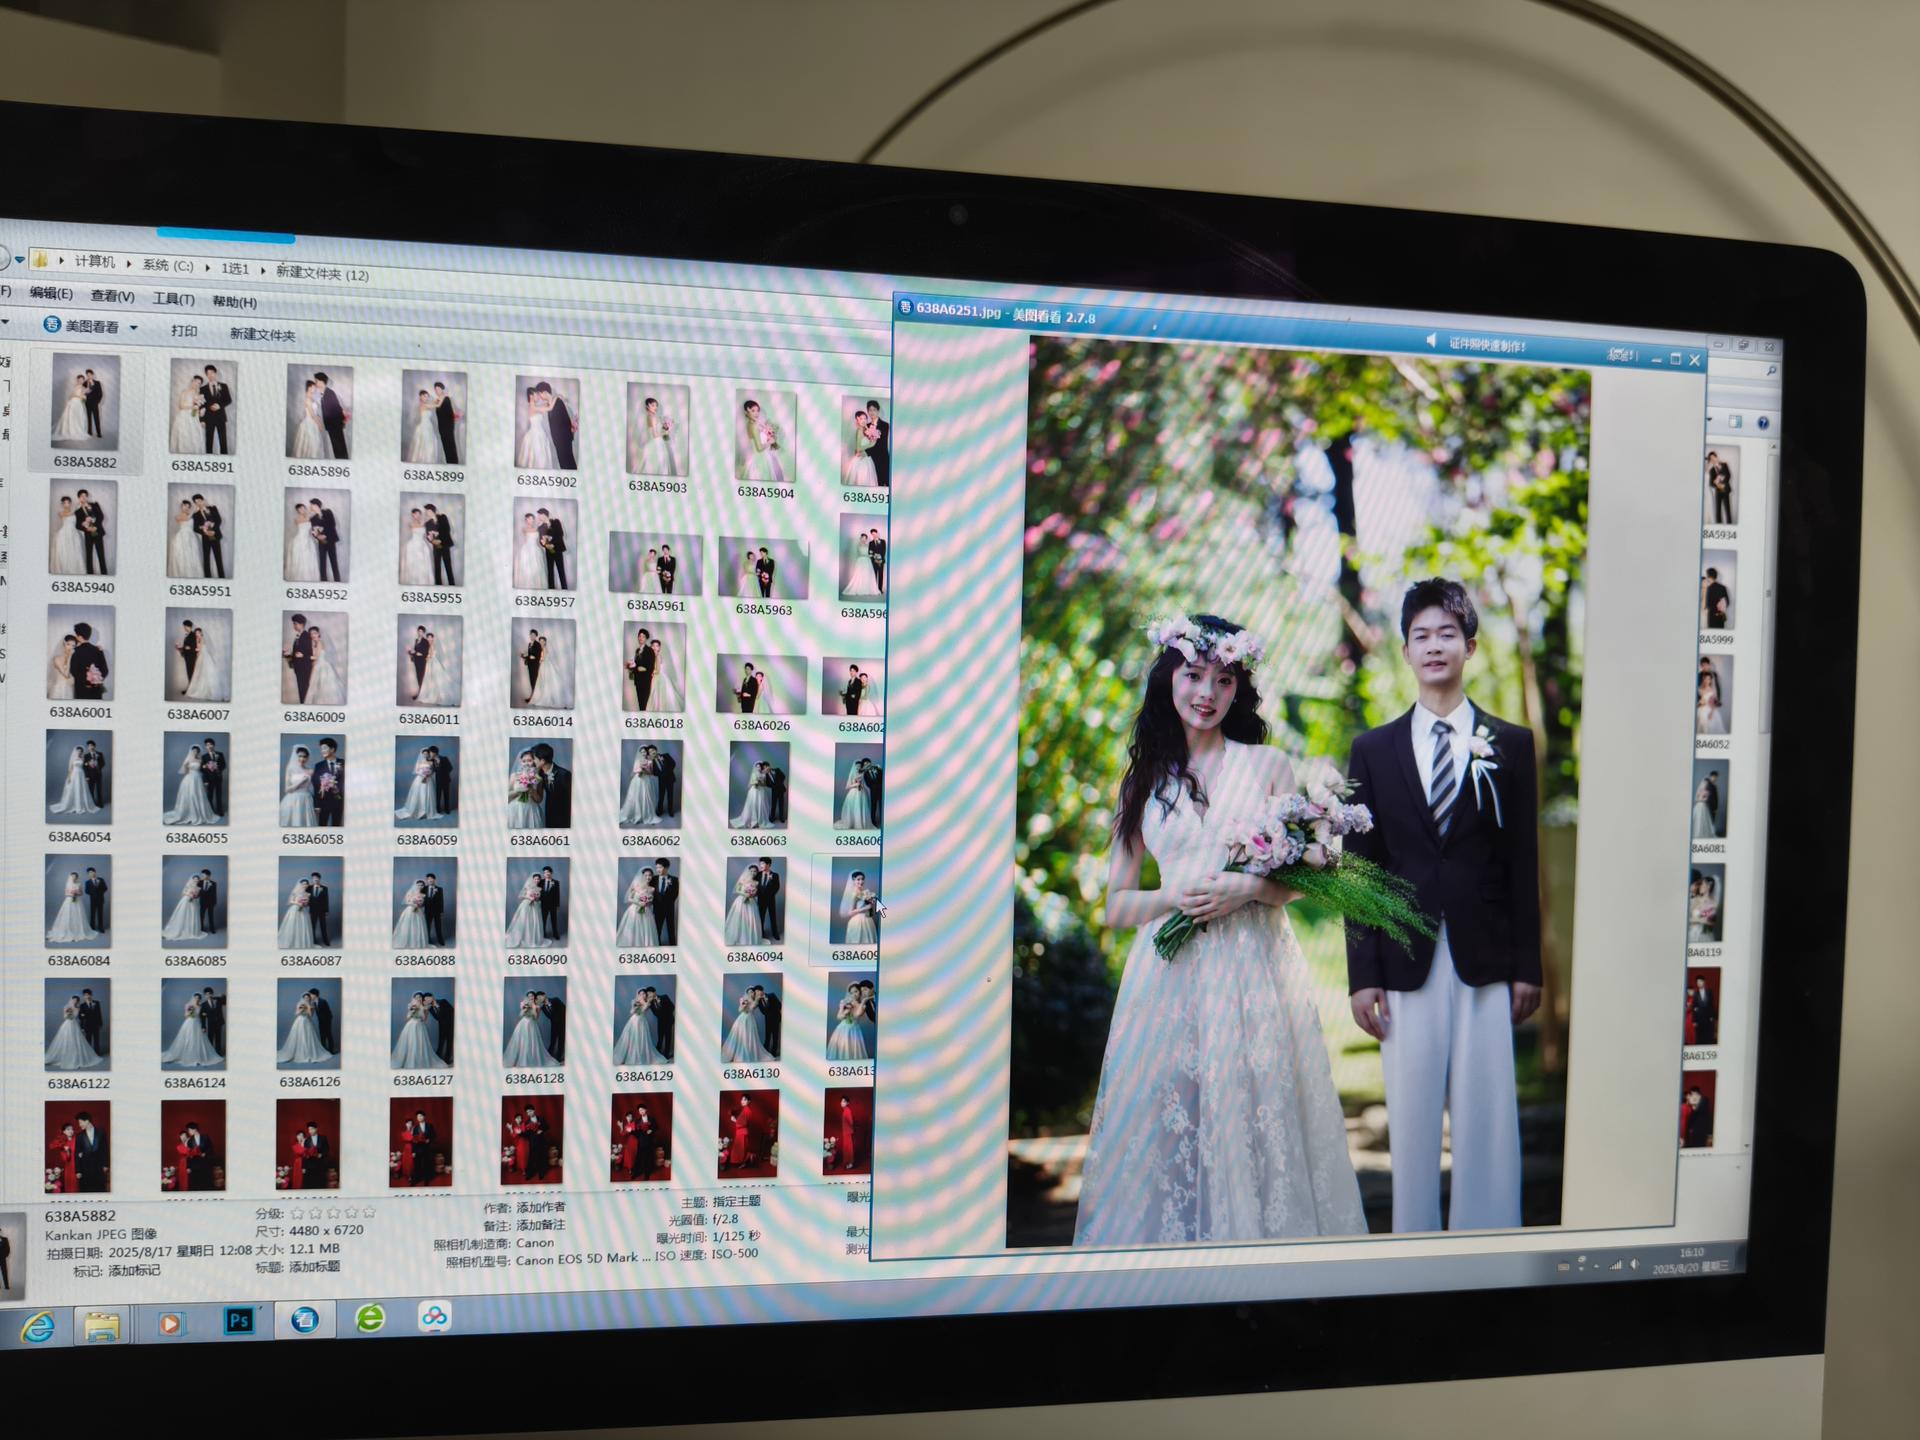Select thumbnail 638A6054
Image resolution: width=1920 pixels, height=1440 pixels.
click(79, 777)
